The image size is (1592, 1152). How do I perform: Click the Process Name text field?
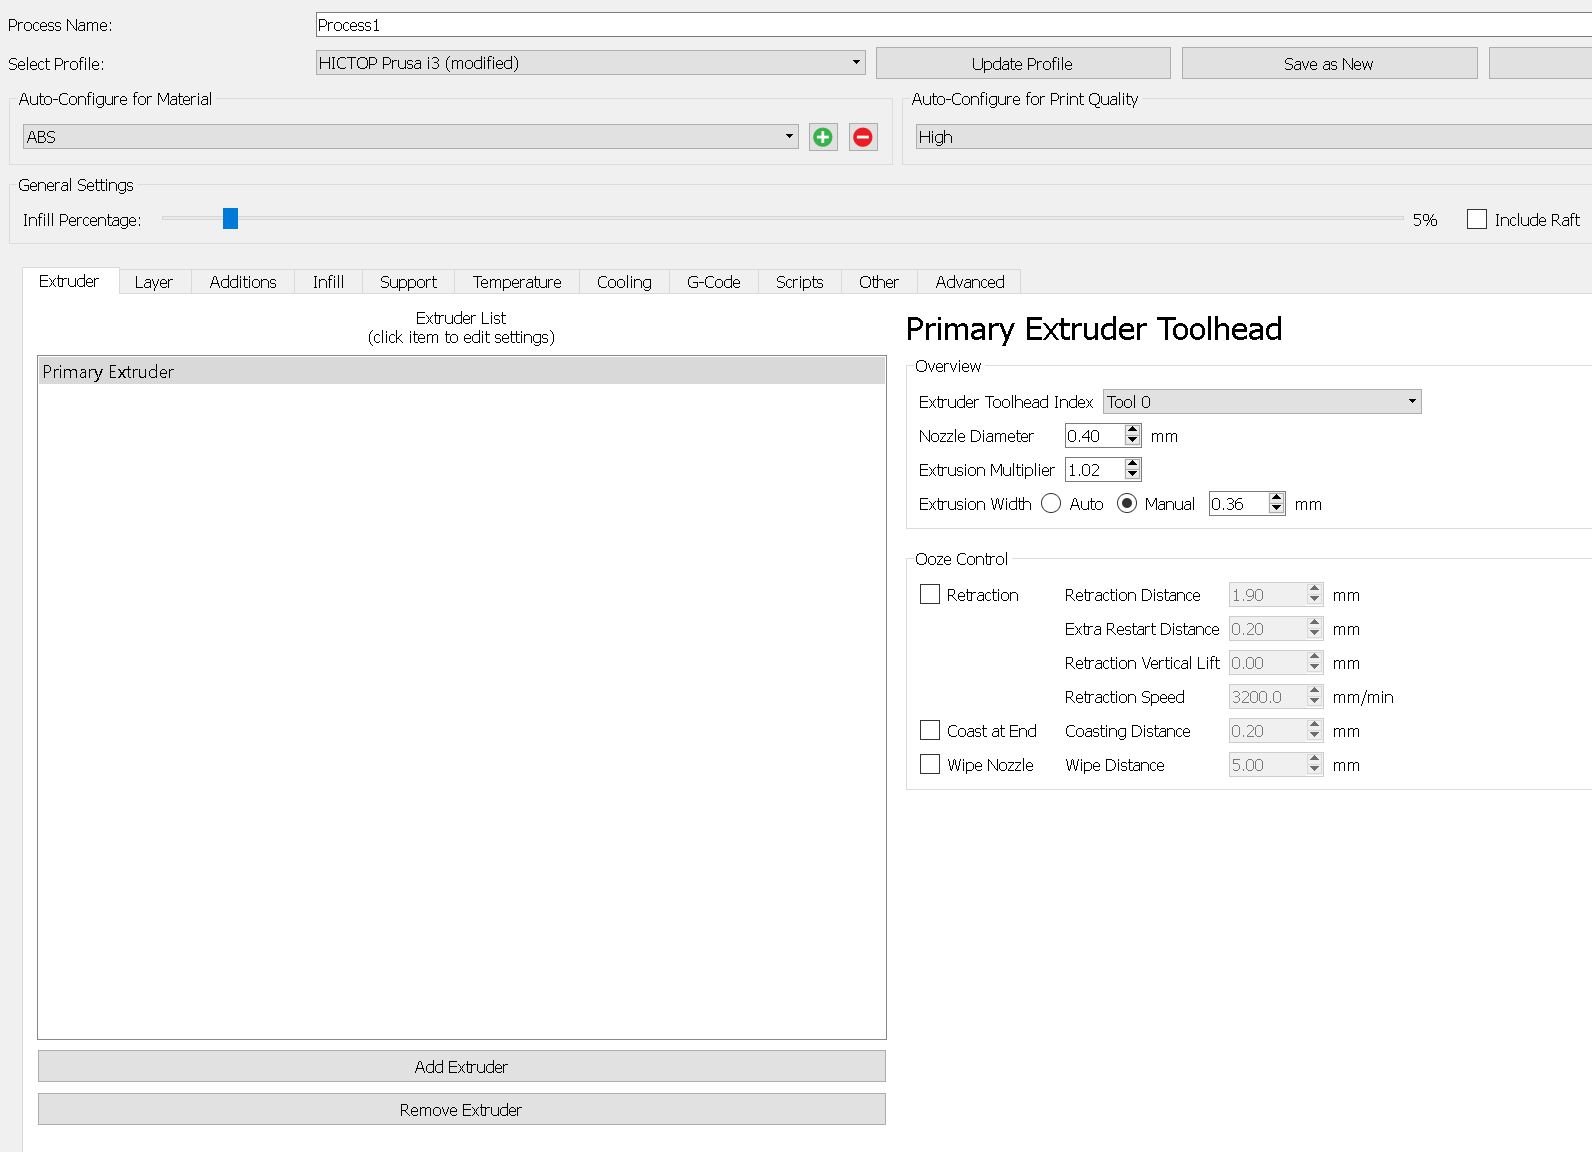(x=950, y=25)
